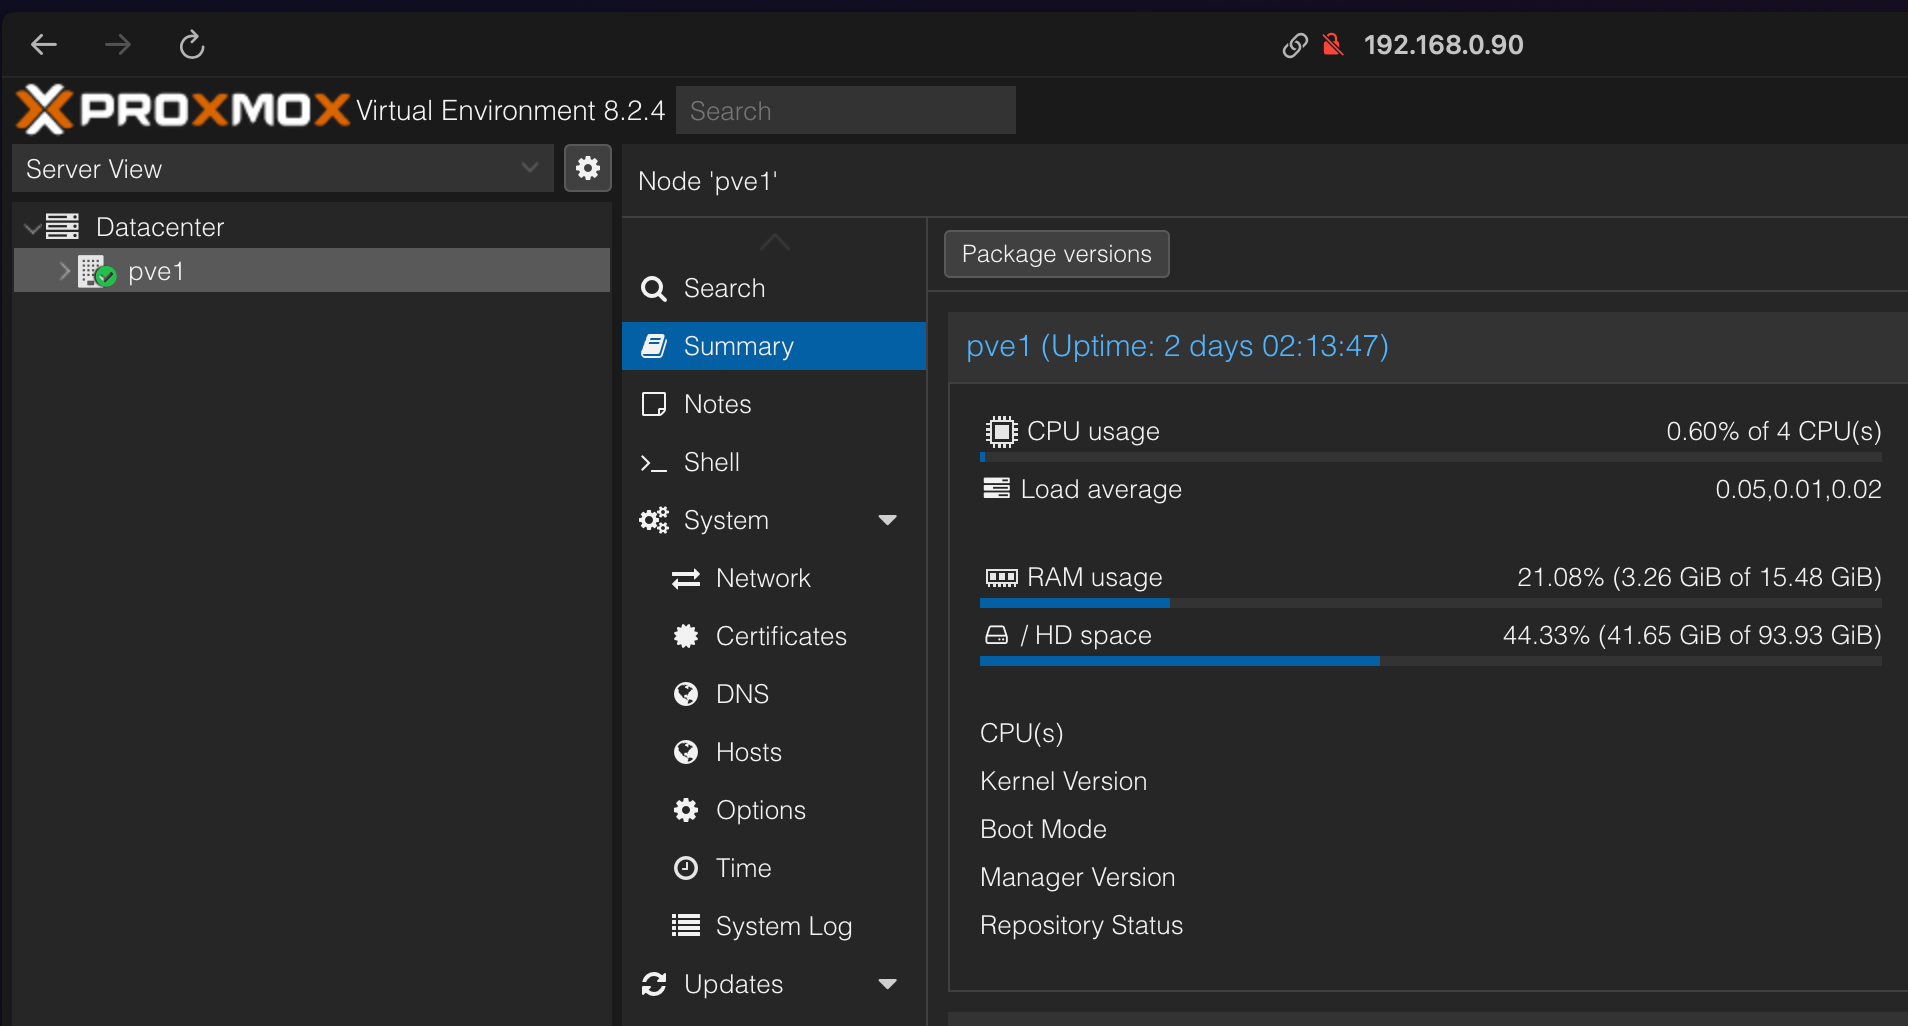
Task: Click the red blocked notifications bell icon
Action: [1332, 45]
